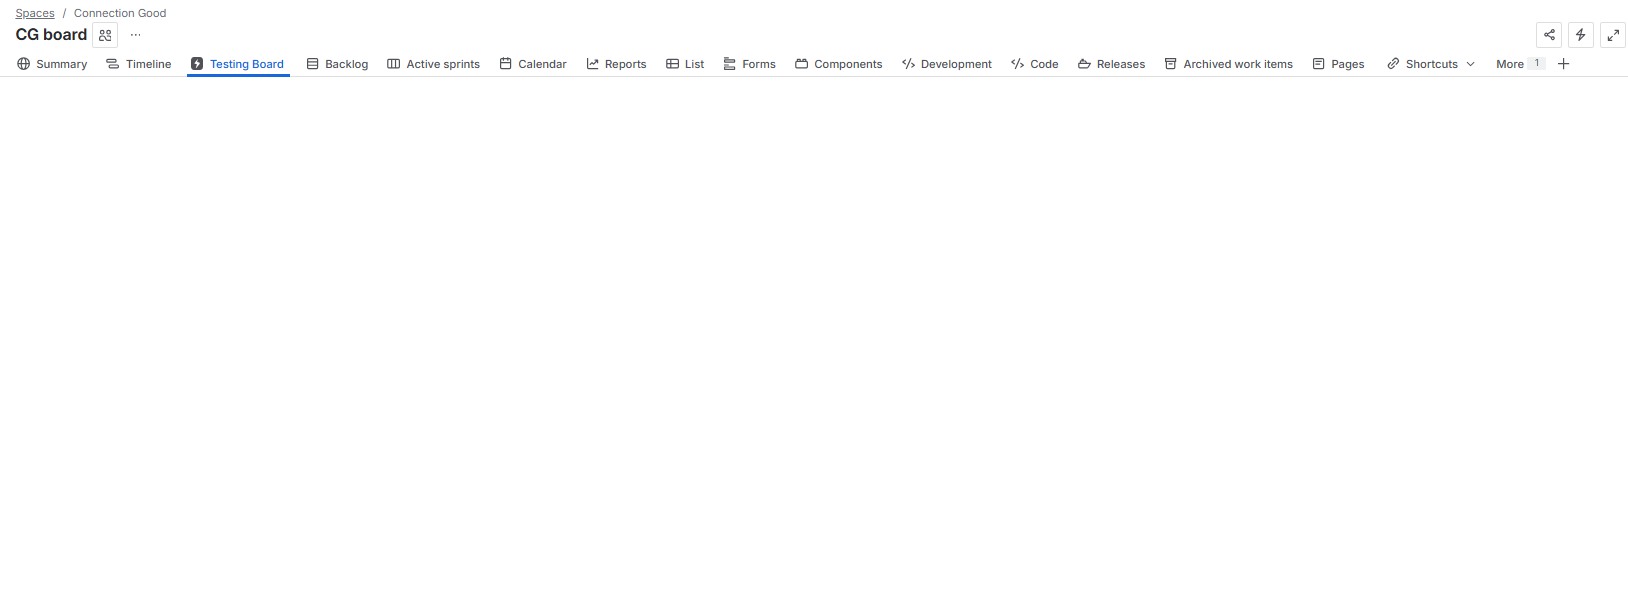Open the three-dot more actions menu

tap(136, 35)
